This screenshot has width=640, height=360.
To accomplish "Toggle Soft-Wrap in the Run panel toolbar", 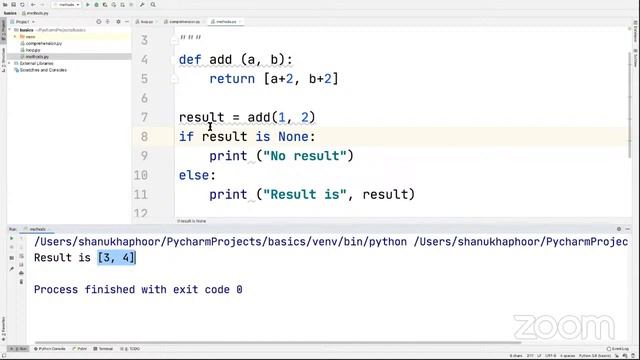I will 21,256.
